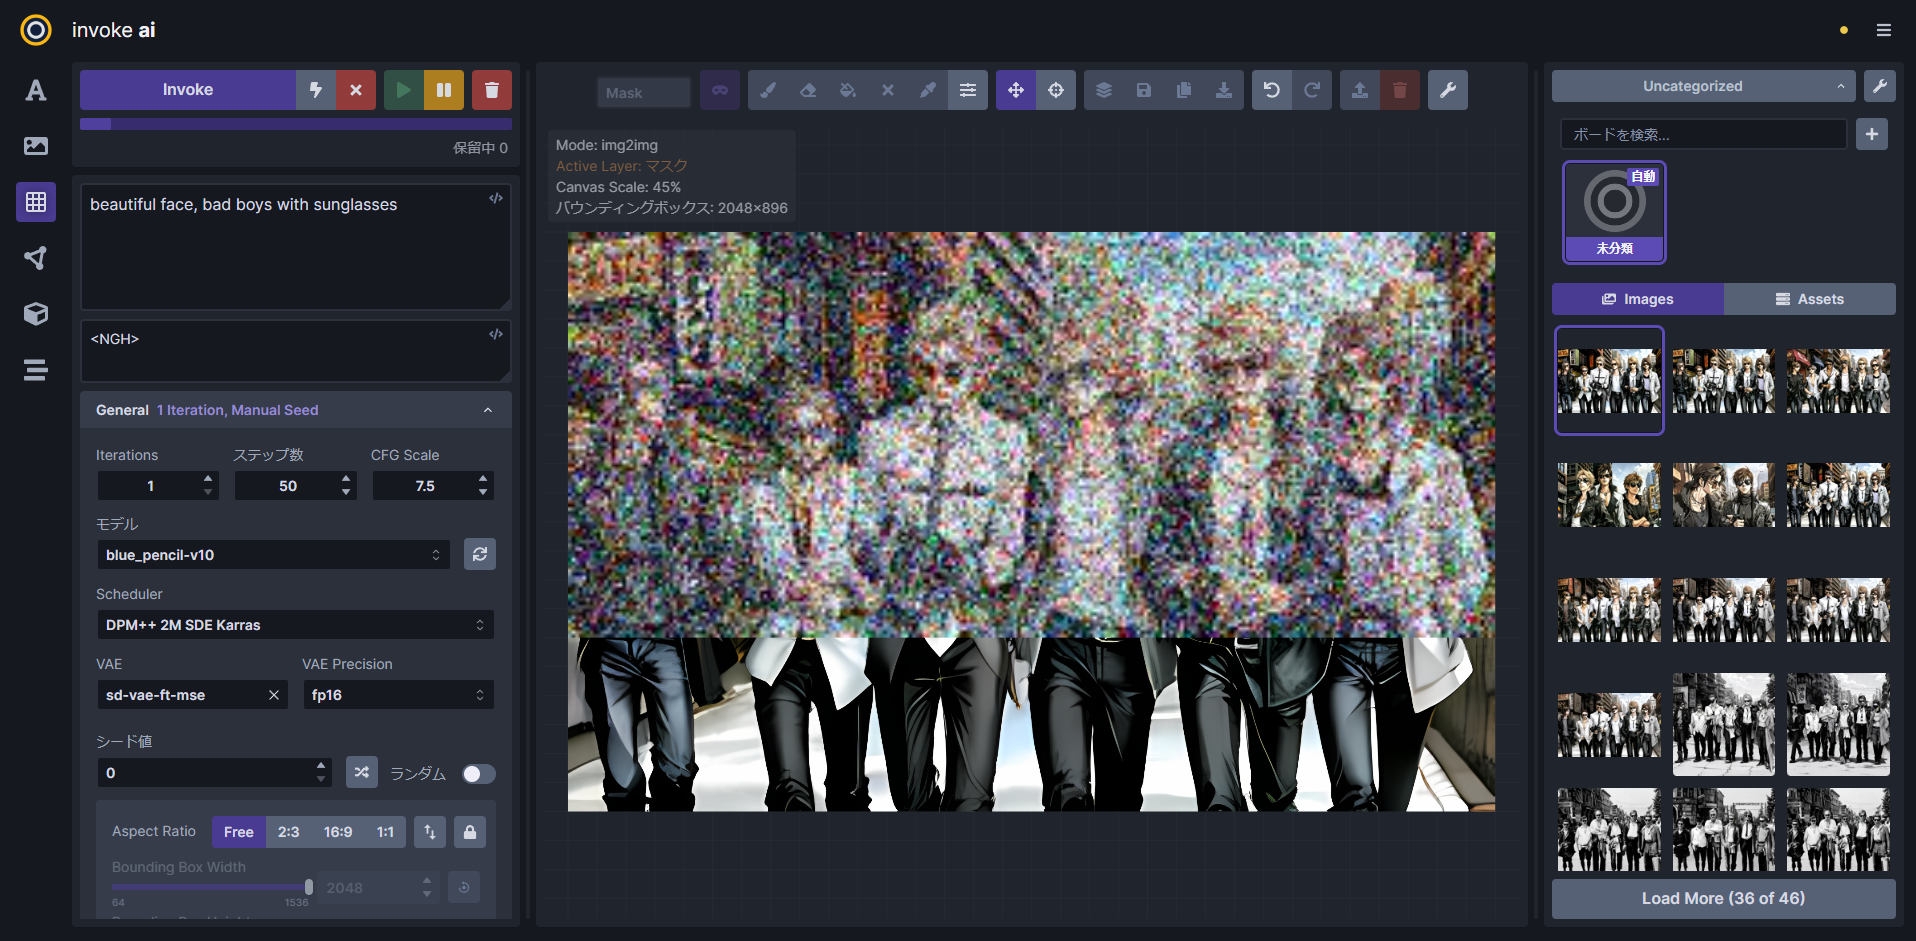Image resolution: width=1916 pixels, height=941 pixels.
Task: Save the canvas to gallery with the save icon
Action: [x=1144, y=90]
